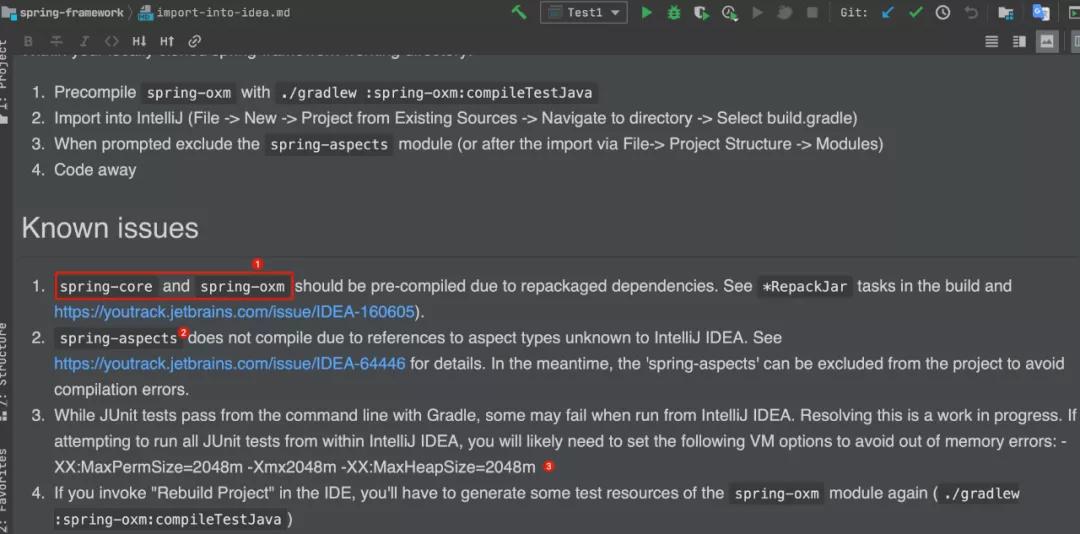Click the Profile run clock icon

(729, 12)
